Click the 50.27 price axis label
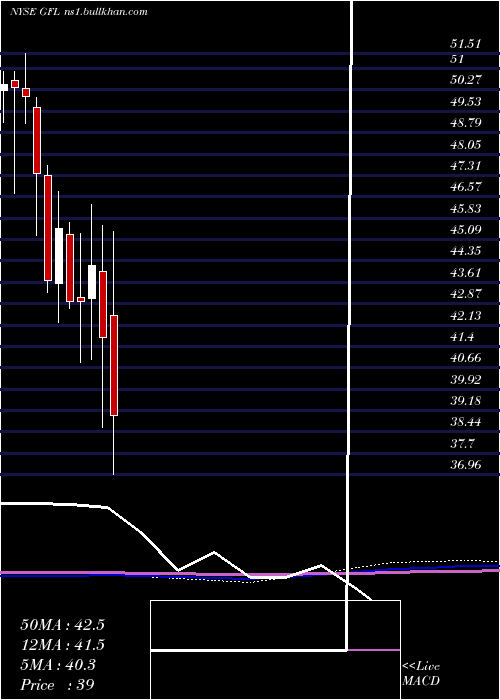The height and width of the screenshot is (700, 500). [x=467, y=80]
